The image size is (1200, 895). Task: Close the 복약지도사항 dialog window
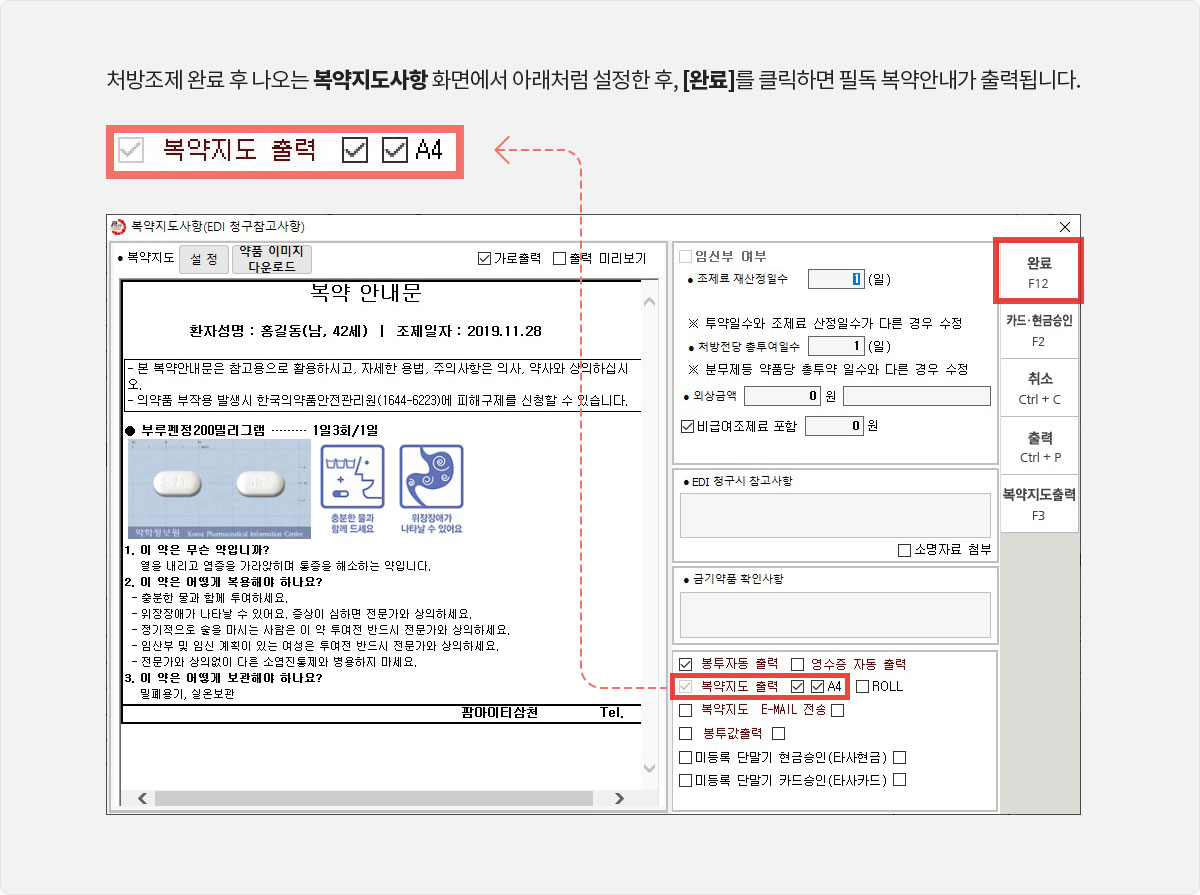(1064, 226)
